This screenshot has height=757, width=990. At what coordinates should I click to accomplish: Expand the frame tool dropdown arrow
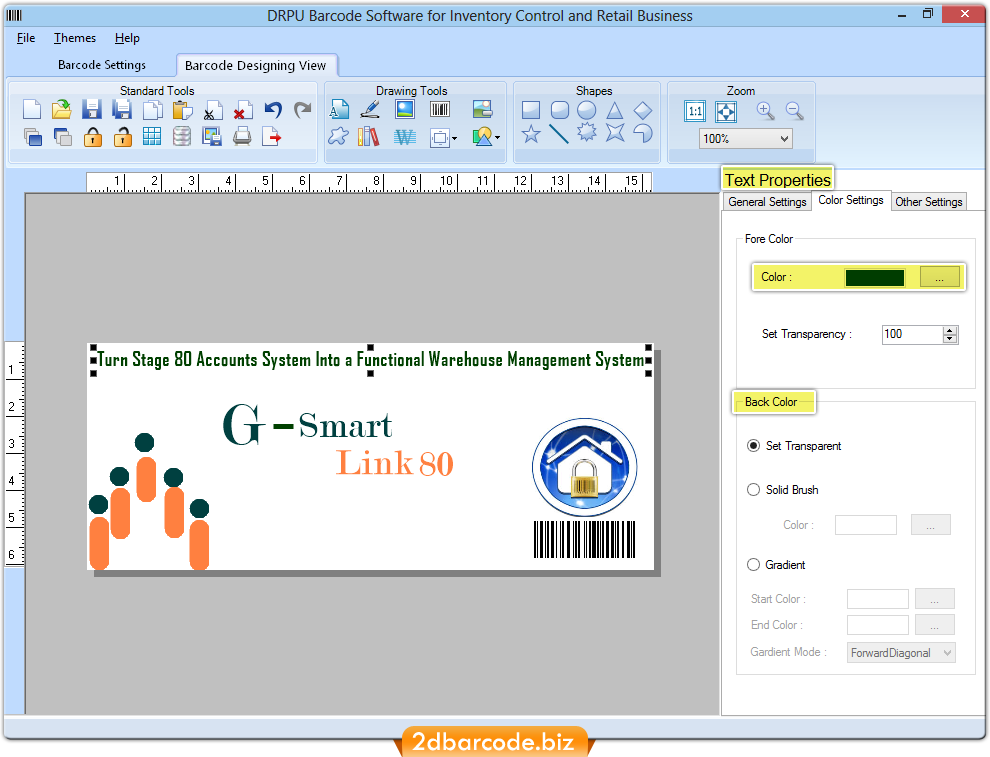(454, 137)
